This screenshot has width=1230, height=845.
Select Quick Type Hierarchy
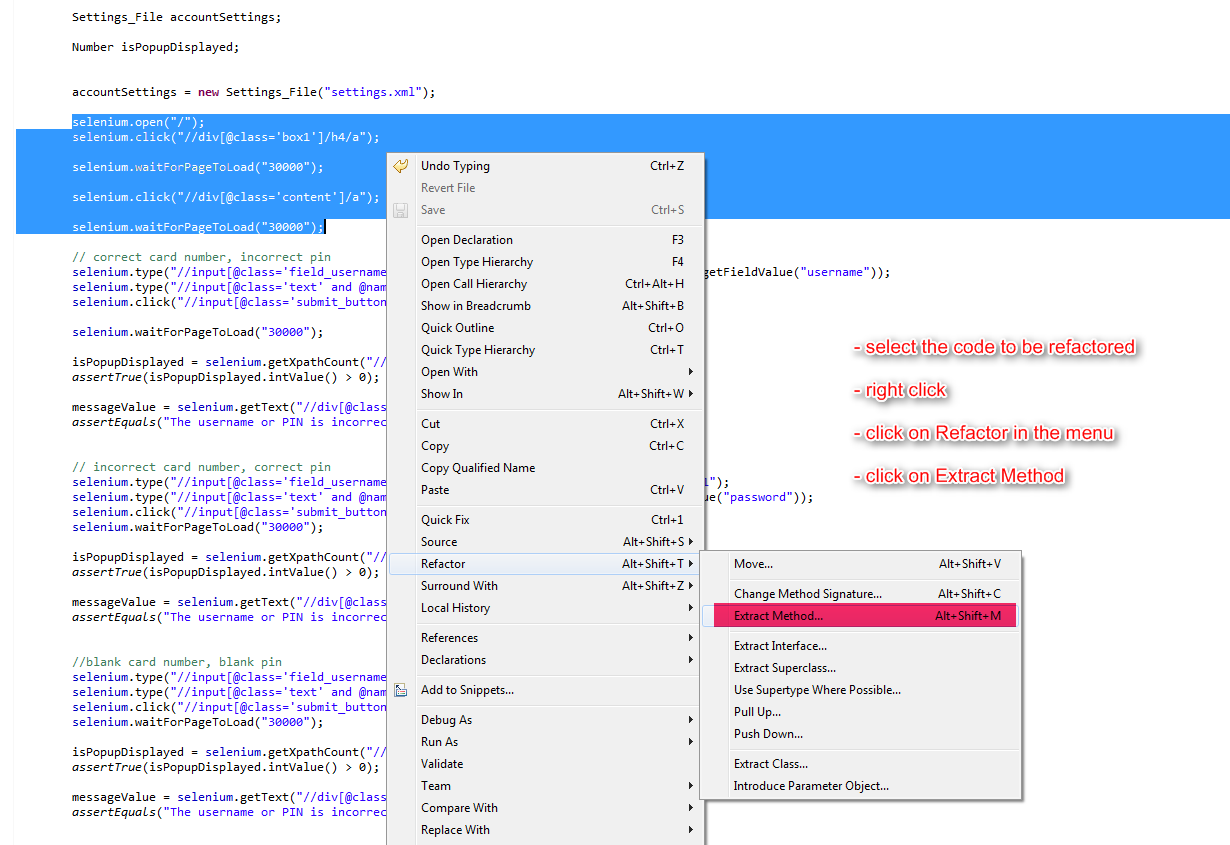(546, 350)
